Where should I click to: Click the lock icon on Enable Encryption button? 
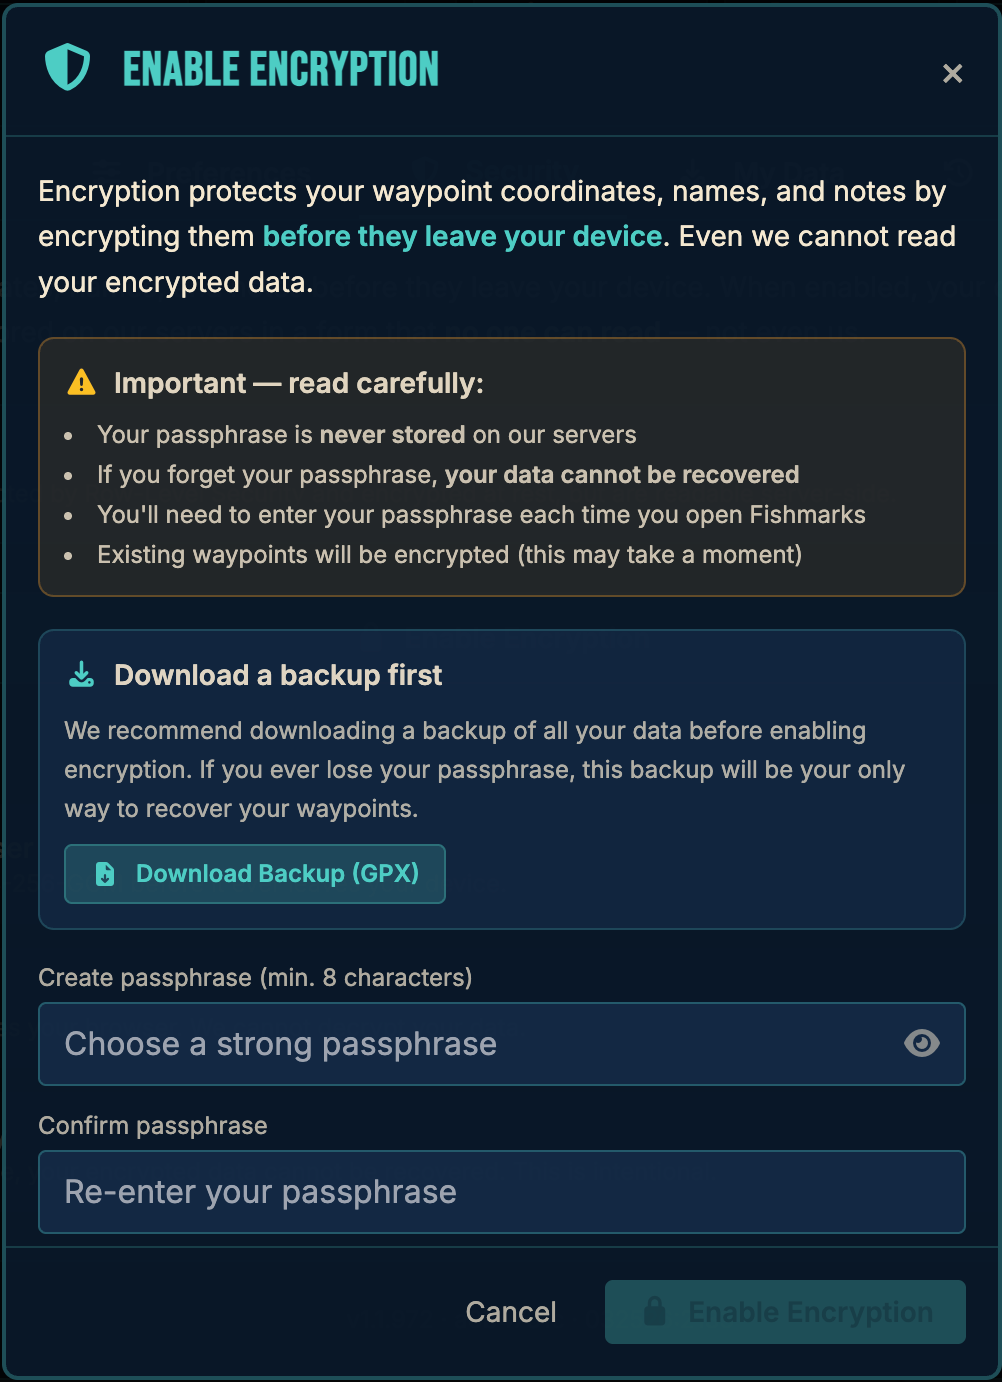click(657, 1311)
